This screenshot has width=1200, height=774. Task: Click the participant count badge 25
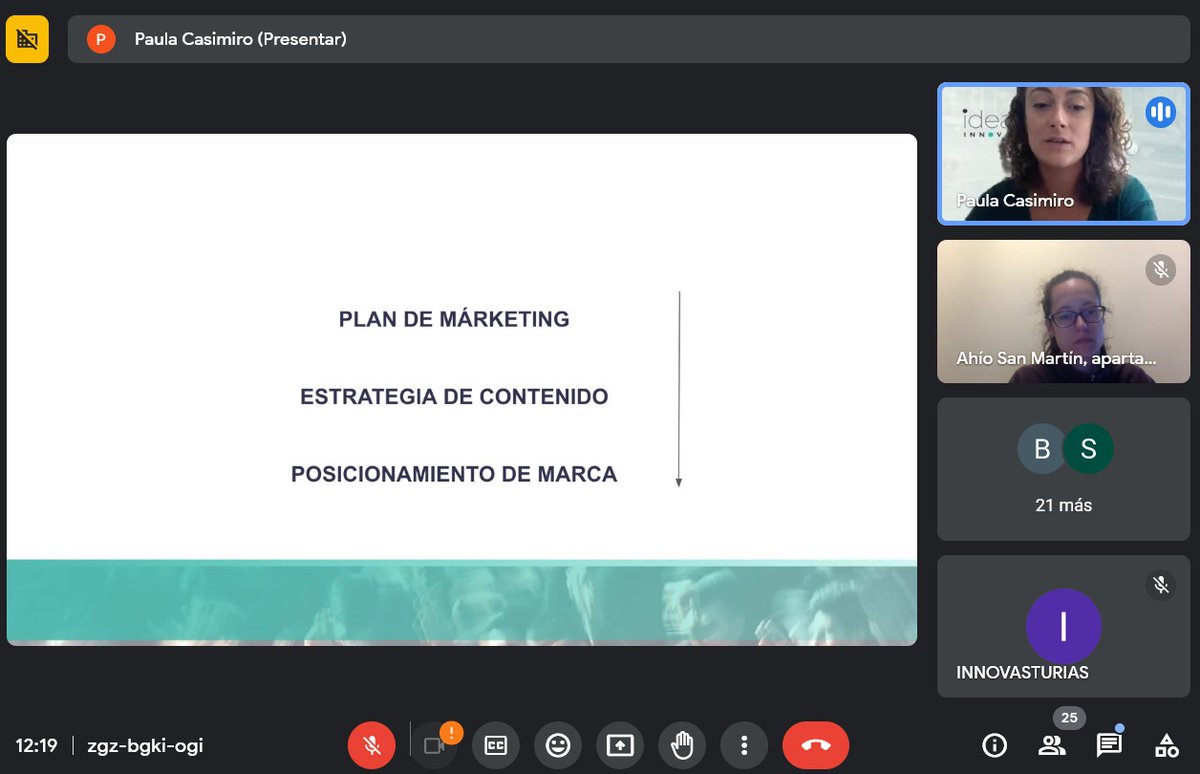coord(1069,718)
